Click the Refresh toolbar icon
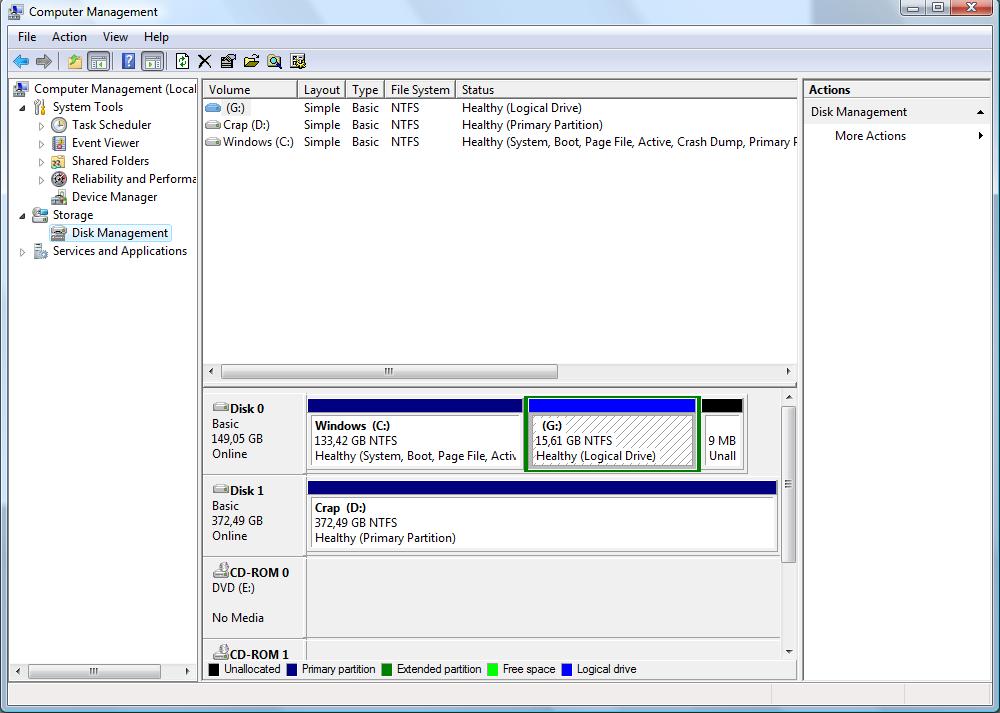 pos(182,62)
